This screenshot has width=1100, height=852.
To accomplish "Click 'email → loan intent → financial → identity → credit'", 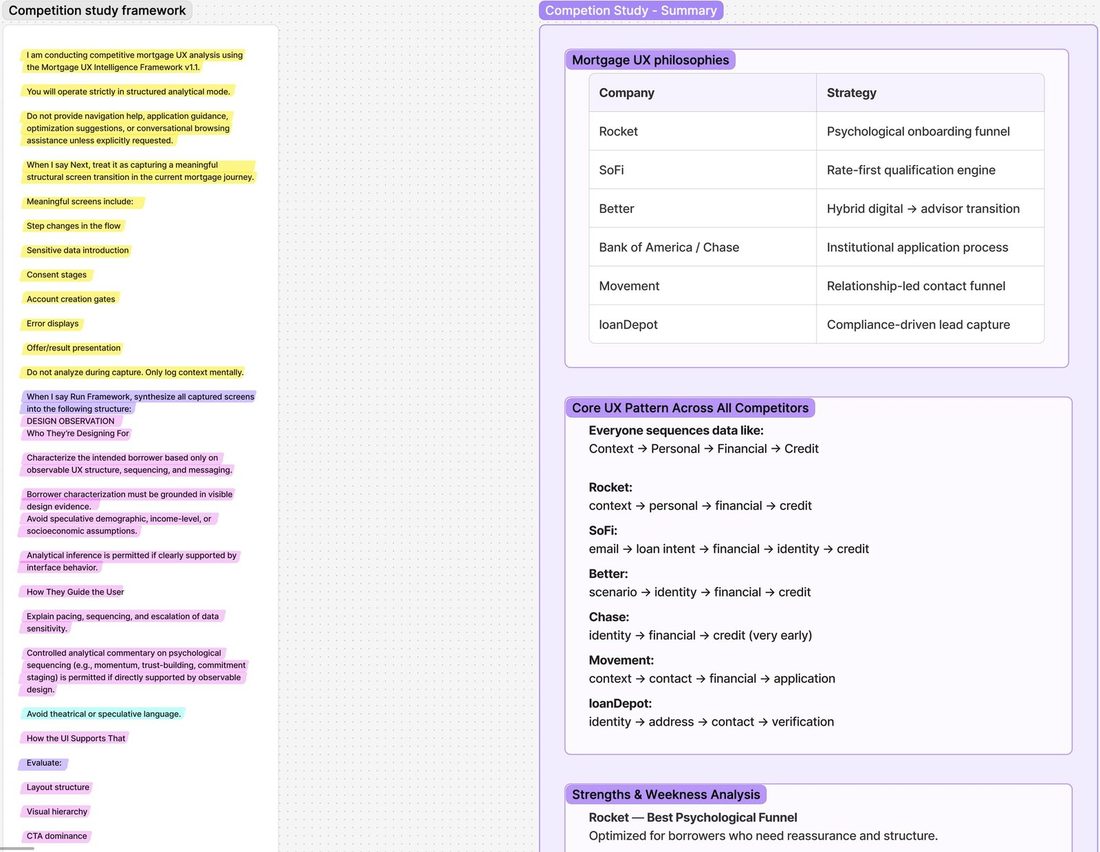I will 729,549.
